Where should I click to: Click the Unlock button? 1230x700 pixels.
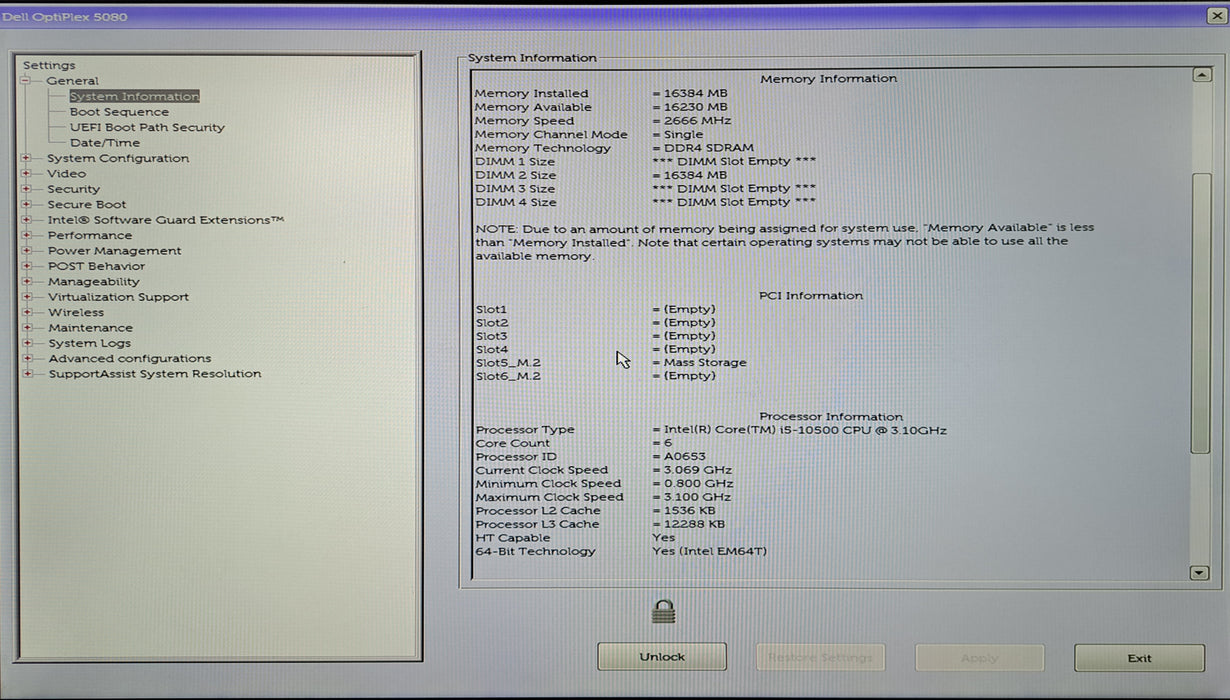662,657
